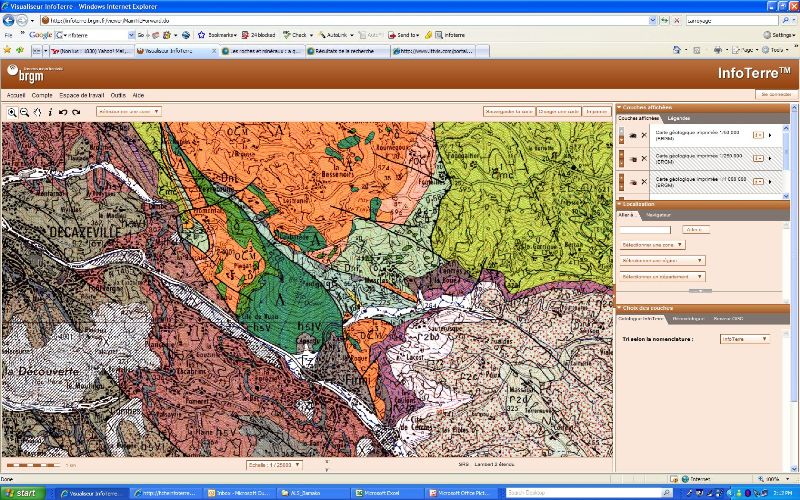The image size is (800, 500).
Task: Remove the 1/50 000 geological map layer
Action: (644, 134)
